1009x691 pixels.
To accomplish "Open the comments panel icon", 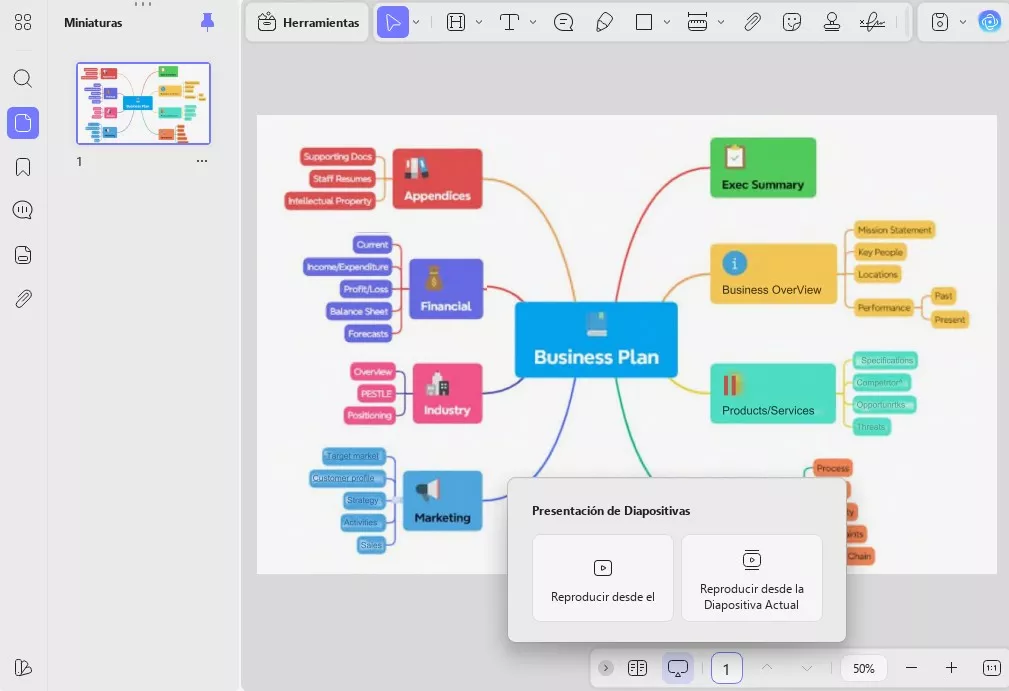I will pyautogui.click(x=23, y=210).
